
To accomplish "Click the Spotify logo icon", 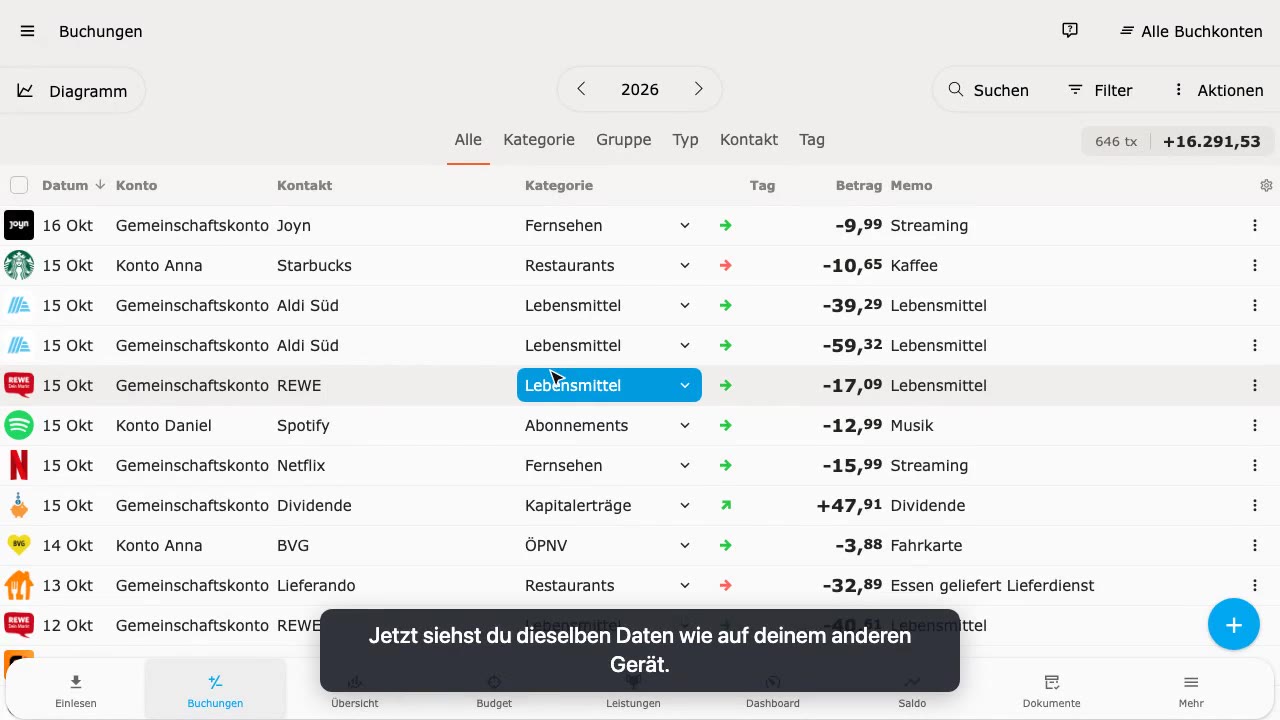I will (19, 425).
